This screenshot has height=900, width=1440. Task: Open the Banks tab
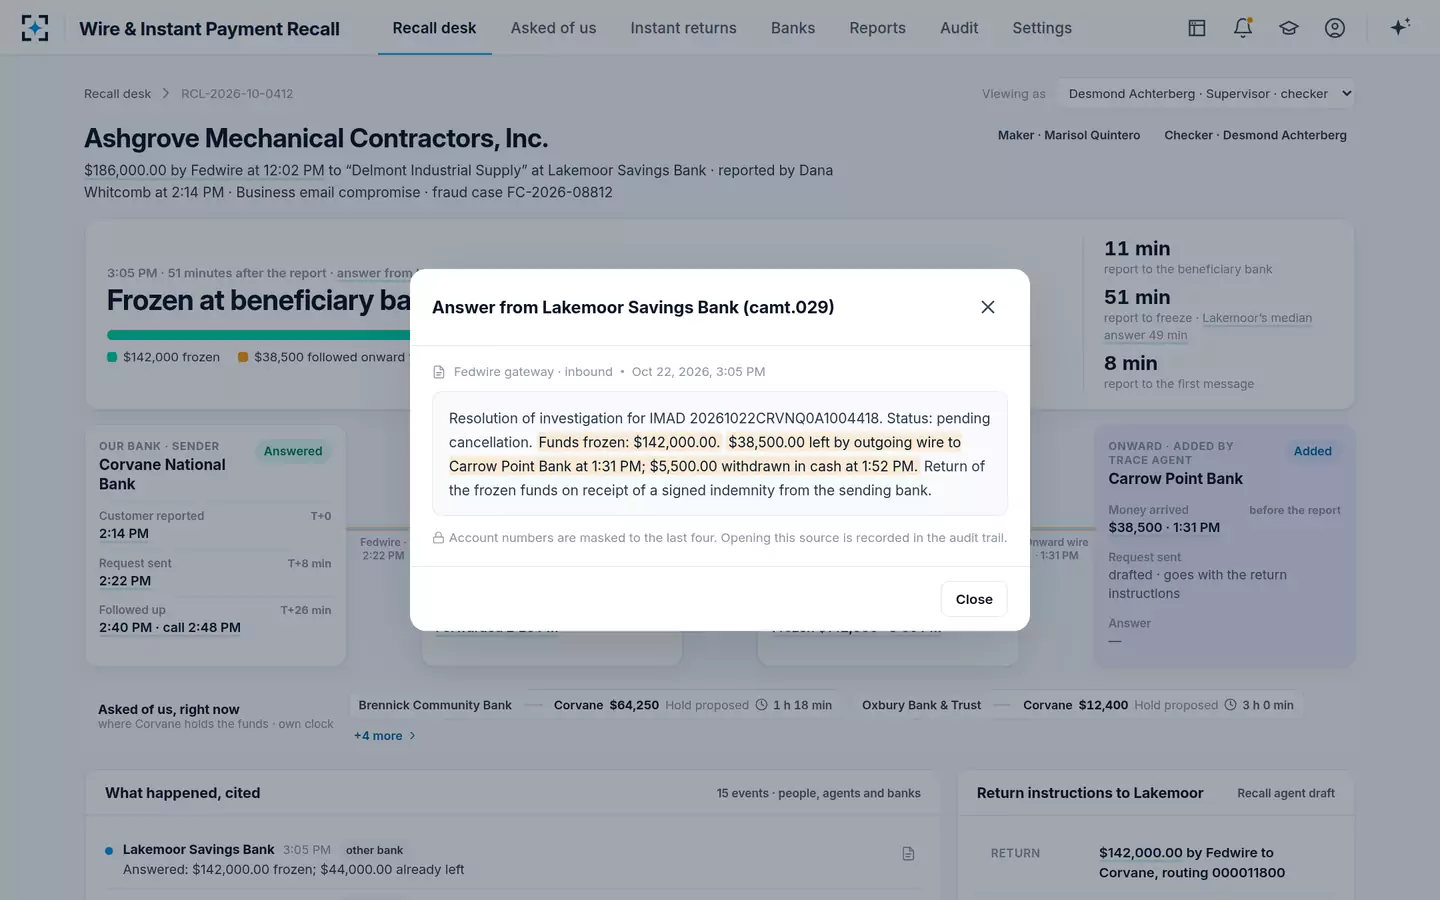click(793, 28)
